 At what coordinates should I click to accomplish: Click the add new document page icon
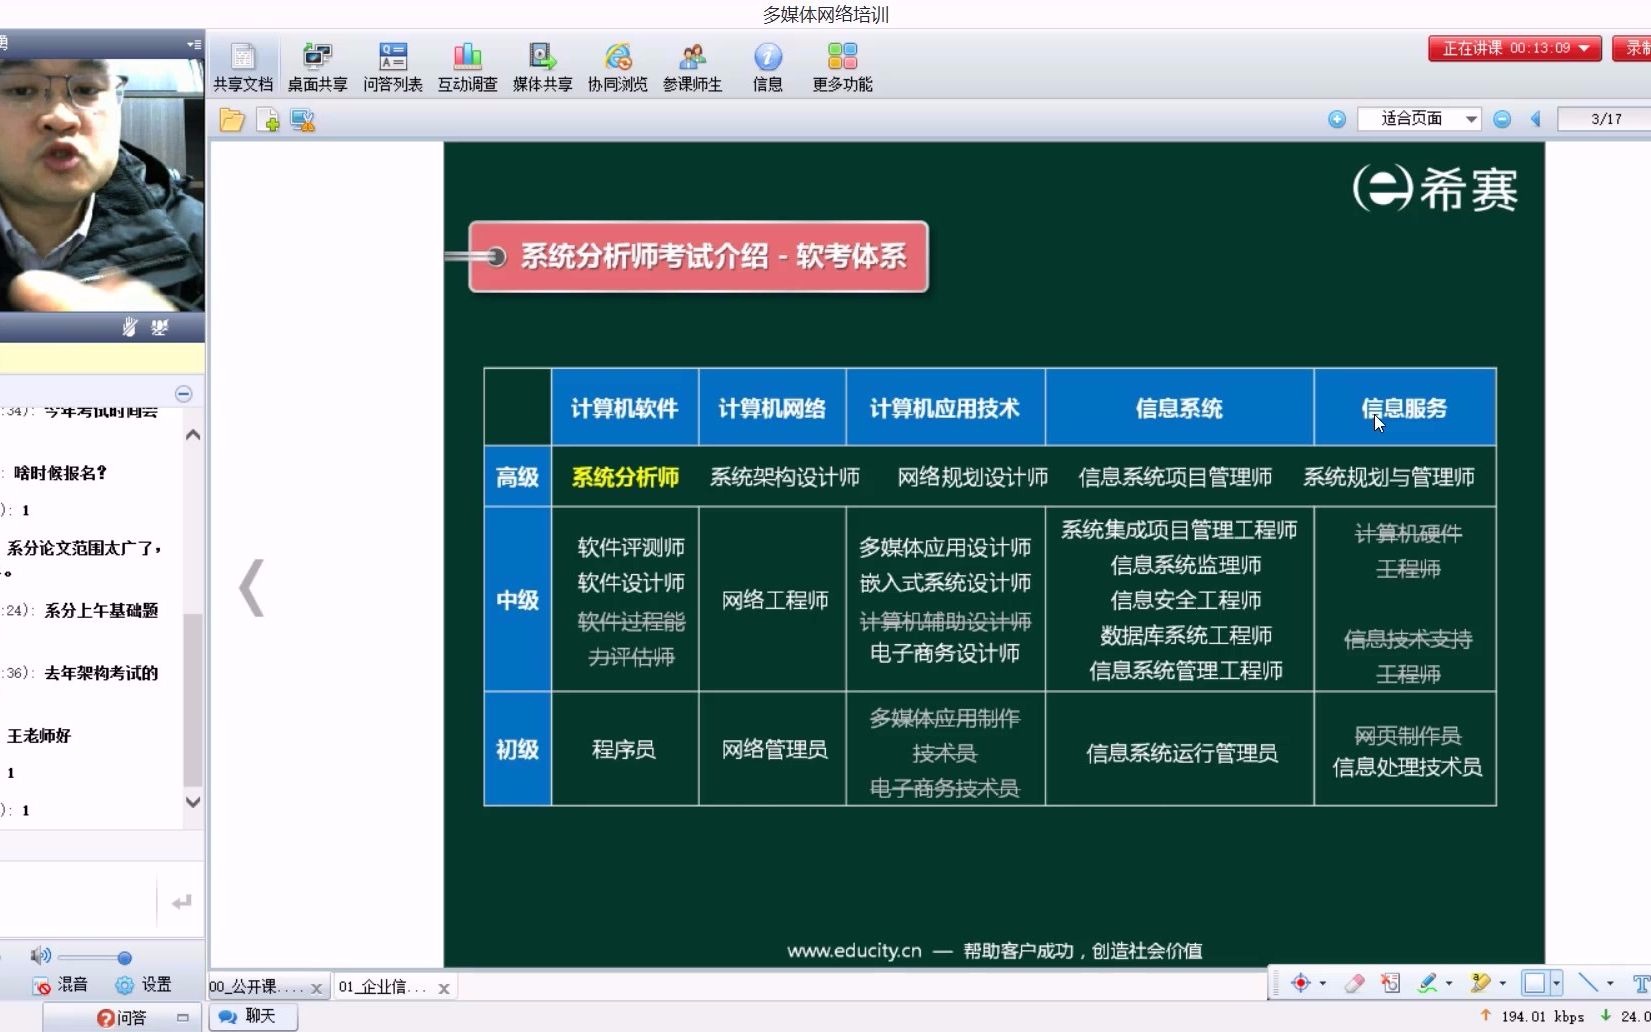coord(268,120)
